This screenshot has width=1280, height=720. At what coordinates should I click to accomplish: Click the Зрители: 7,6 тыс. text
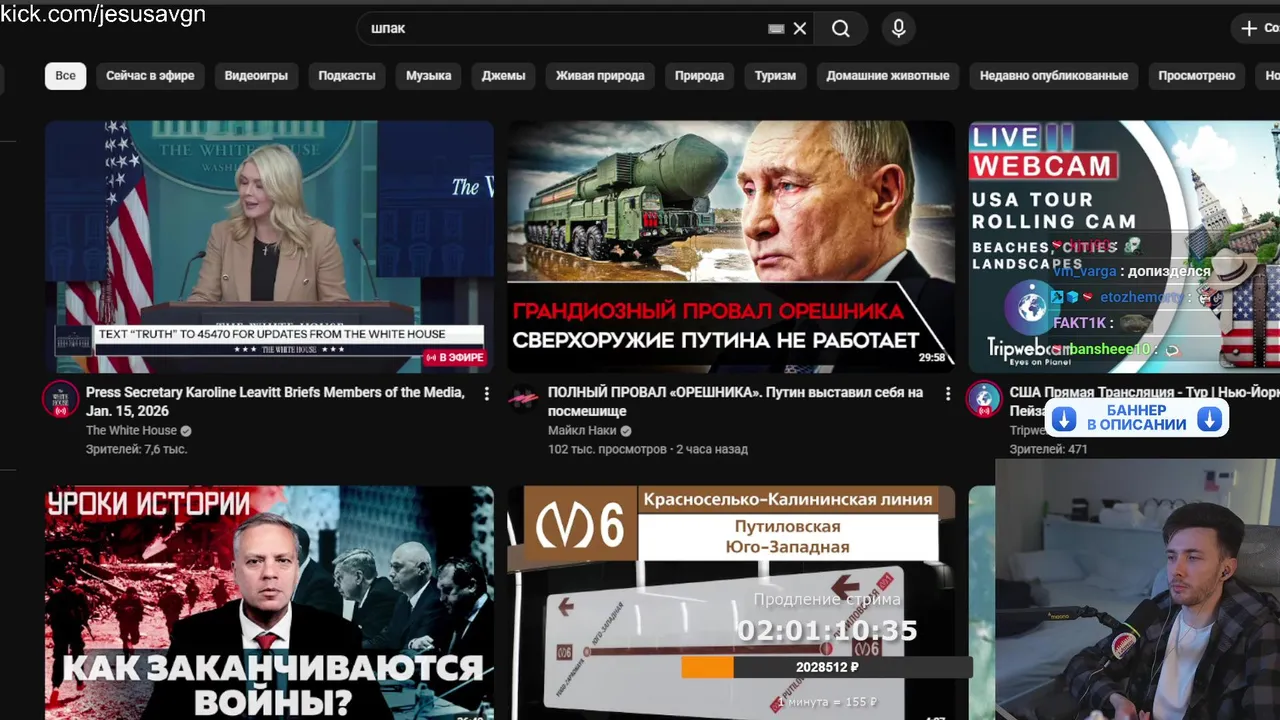(136, 450)
